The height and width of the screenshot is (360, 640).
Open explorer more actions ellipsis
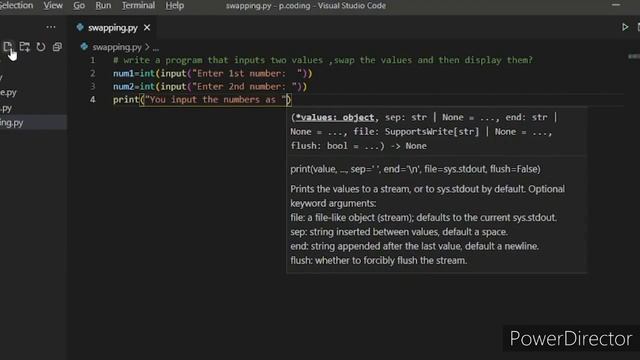[51, 27]
